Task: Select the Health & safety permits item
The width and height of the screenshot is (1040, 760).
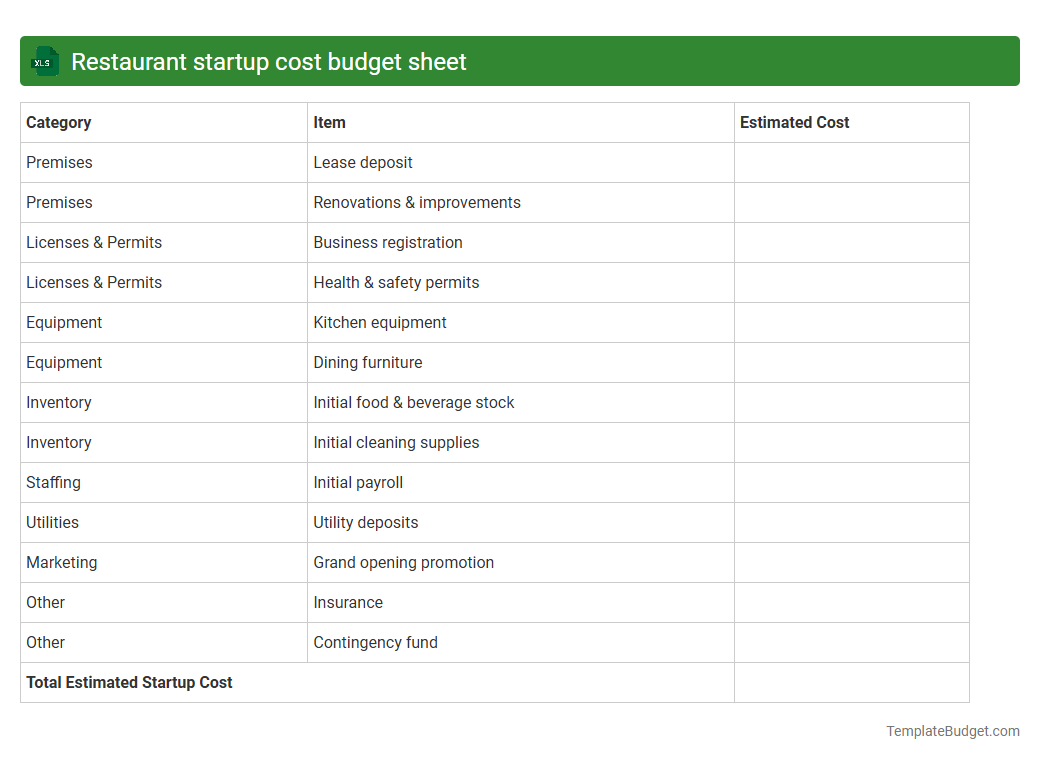Action: point(396,282)
